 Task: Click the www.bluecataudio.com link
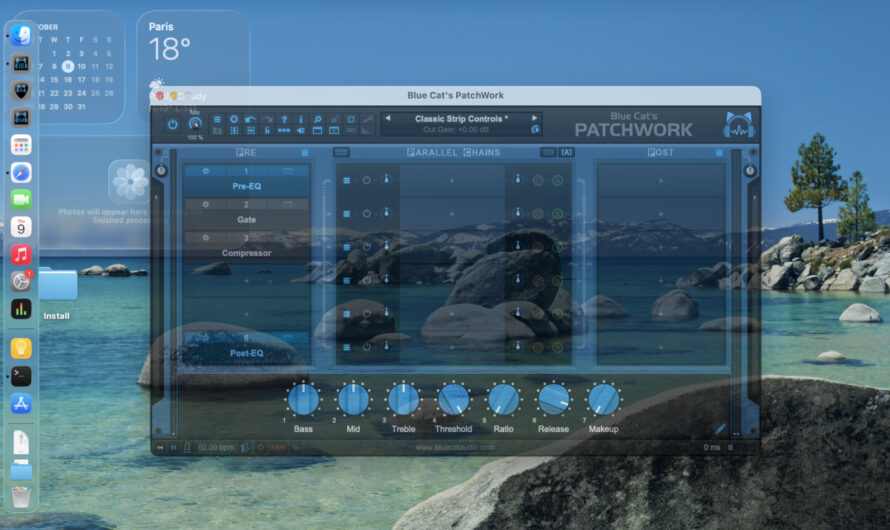455,447
